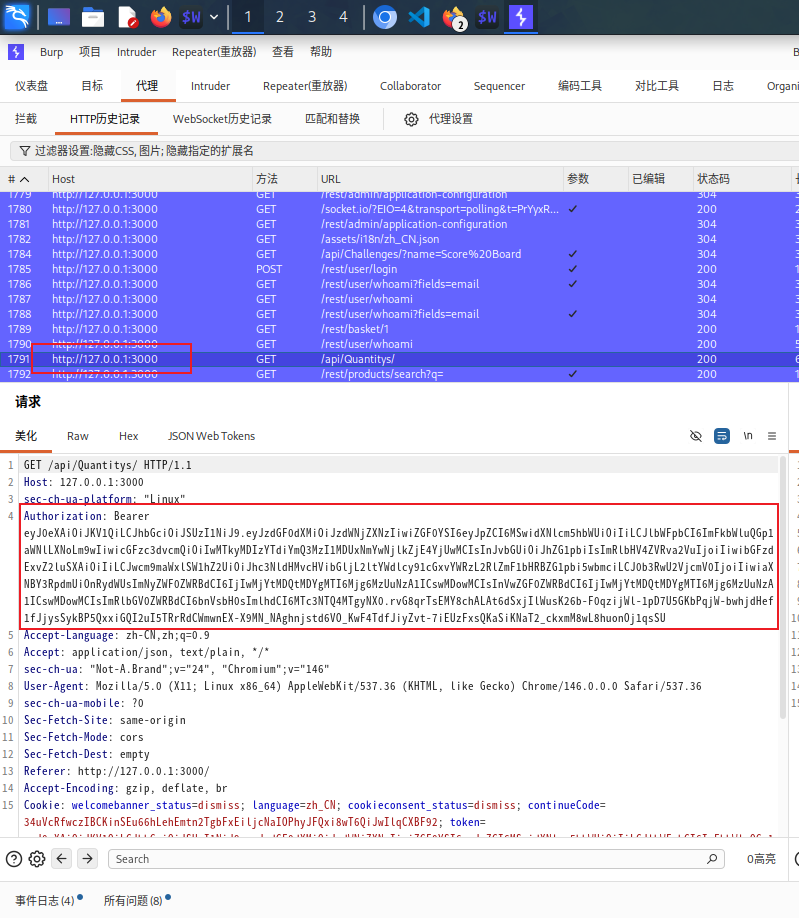Select history row 1785 POST /rest/user/login
The width and height of the screenshot is (799, 918).
(x=399, y=269)
